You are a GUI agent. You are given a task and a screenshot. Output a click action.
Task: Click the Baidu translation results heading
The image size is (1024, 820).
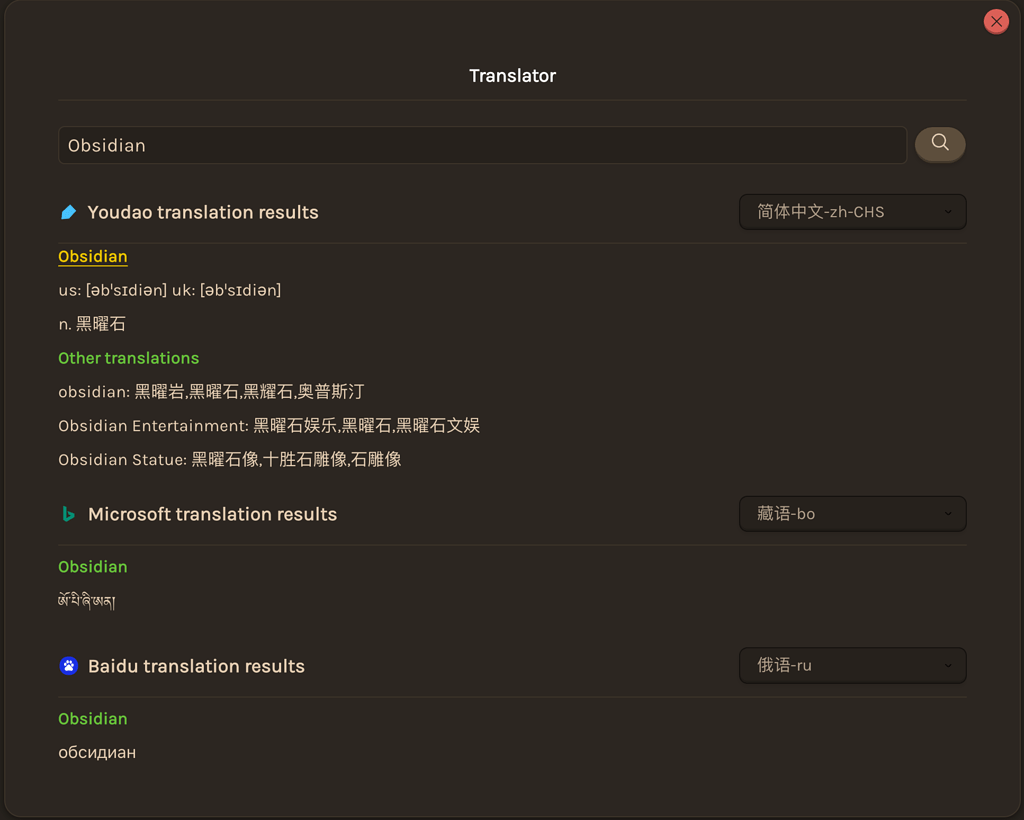(x=196, y=665)
